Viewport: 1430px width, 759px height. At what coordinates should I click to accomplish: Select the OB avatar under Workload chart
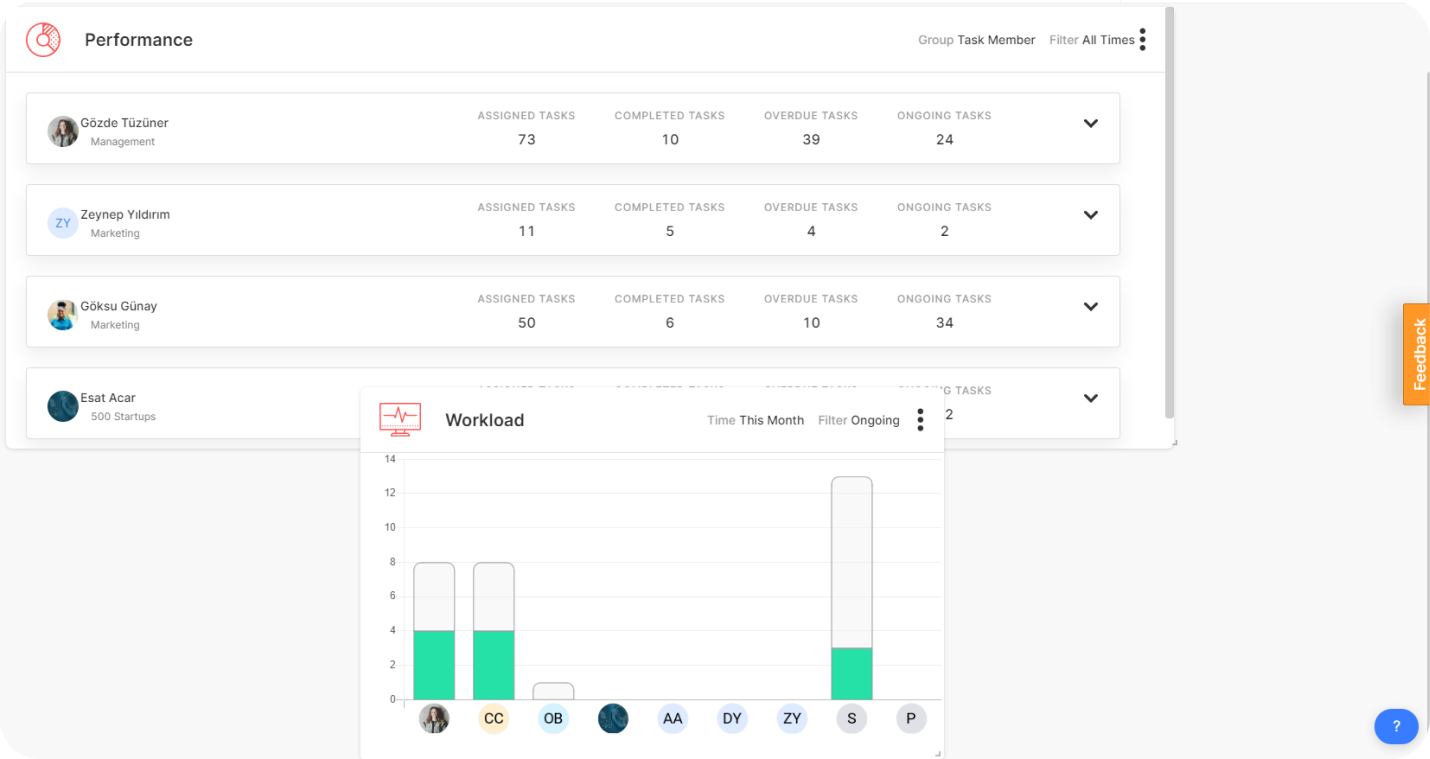(553, 718)
